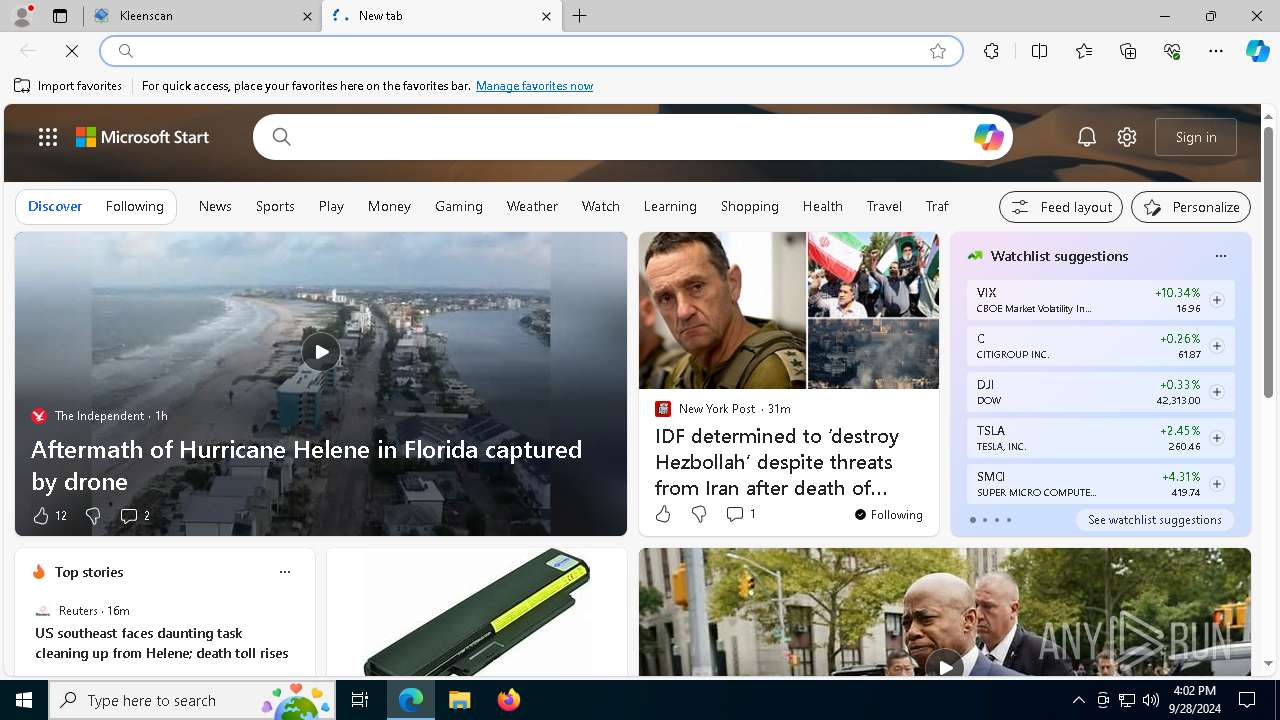
Task: Play the Hurricane Helene drone video
Action: pos(320,352)
